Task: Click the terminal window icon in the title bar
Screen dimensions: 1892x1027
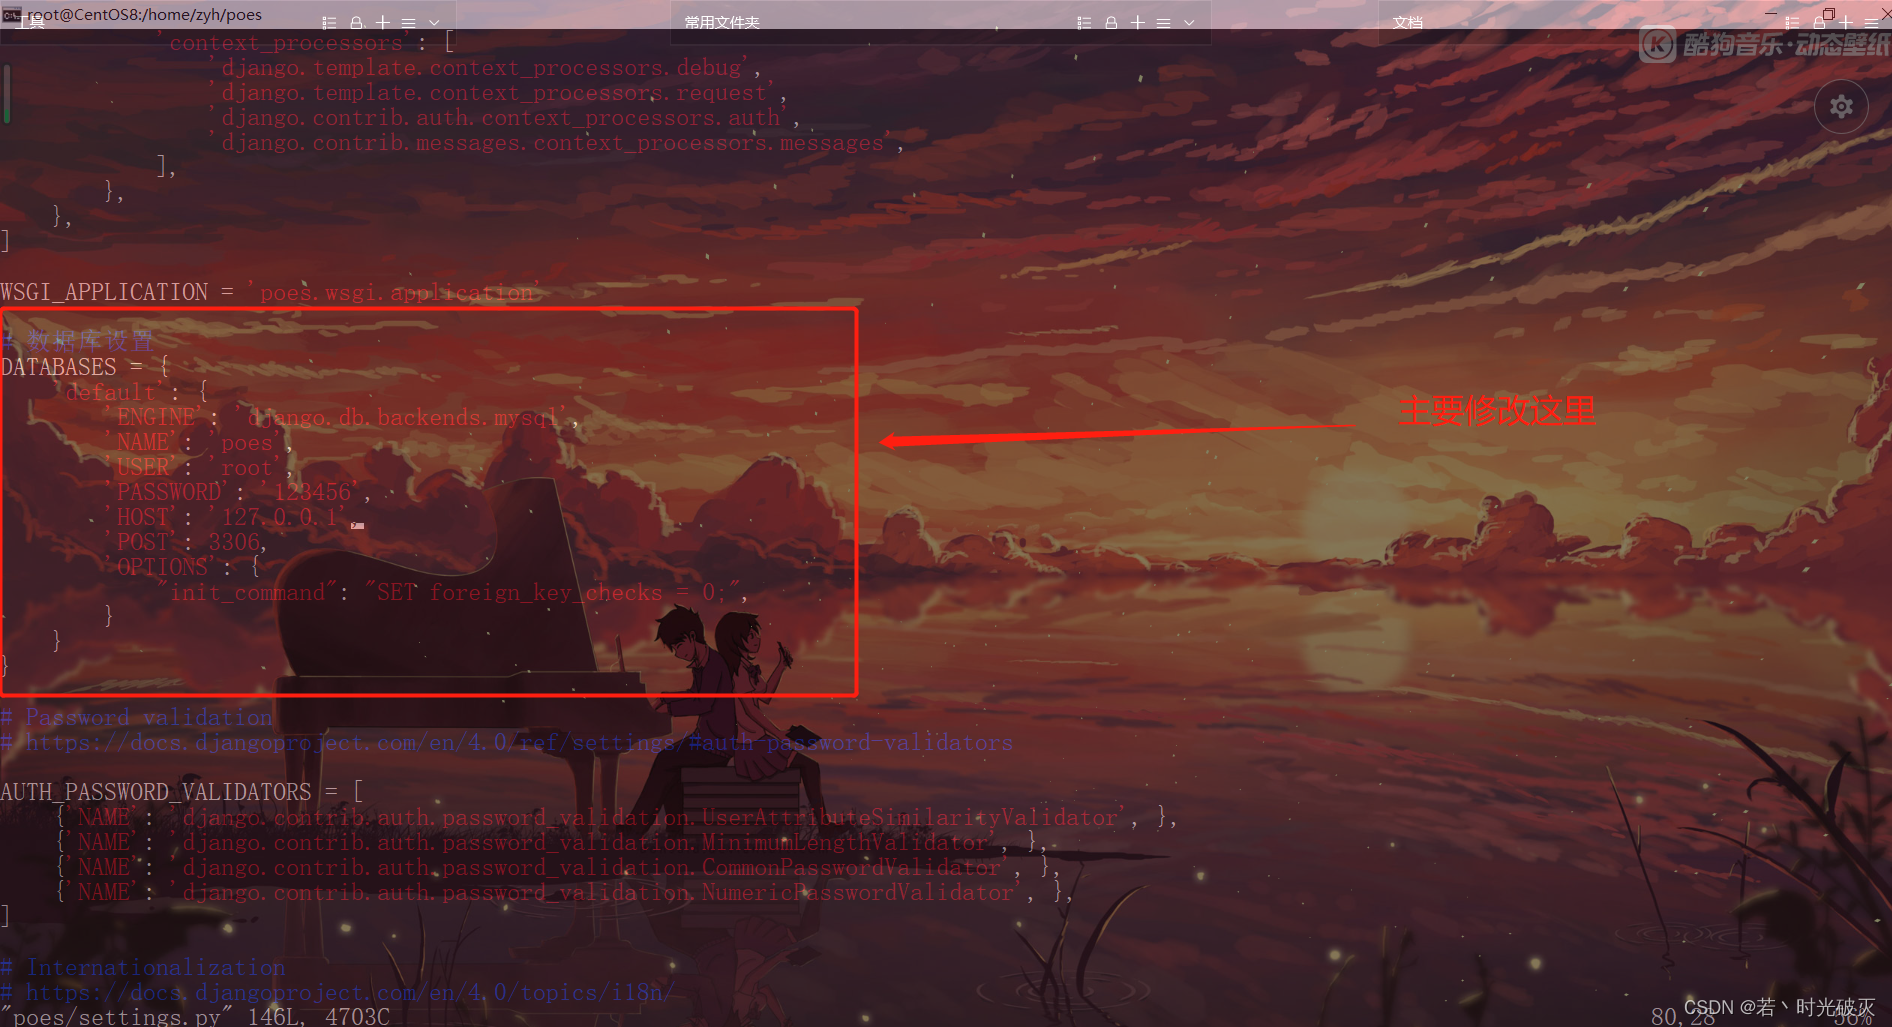Action: pyautogui.click(x=11, y=14)
